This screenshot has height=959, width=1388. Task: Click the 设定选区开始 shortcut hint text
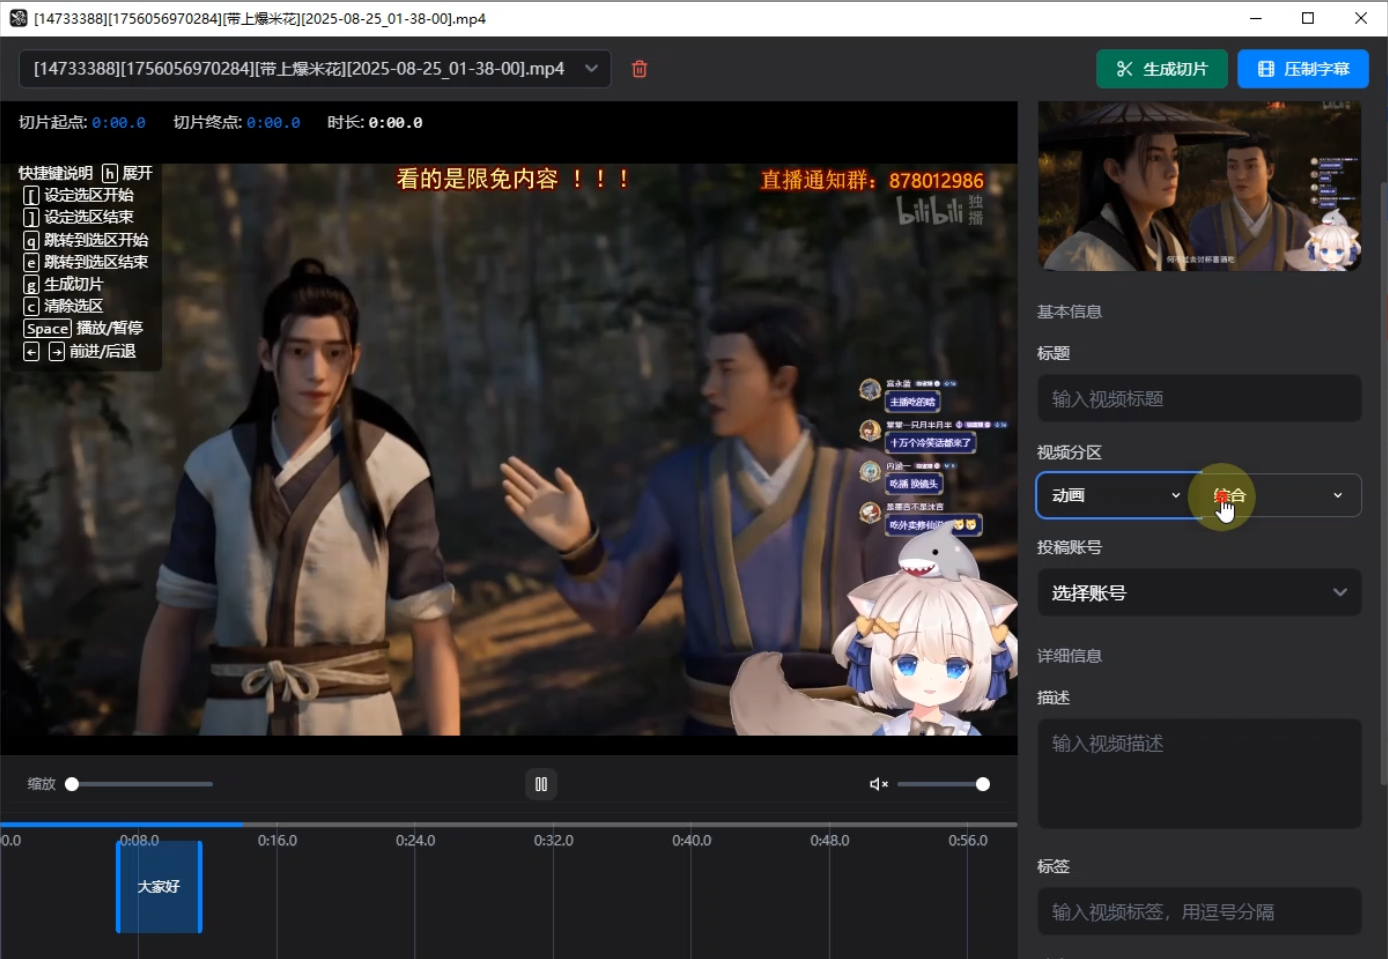click(89, 195)
